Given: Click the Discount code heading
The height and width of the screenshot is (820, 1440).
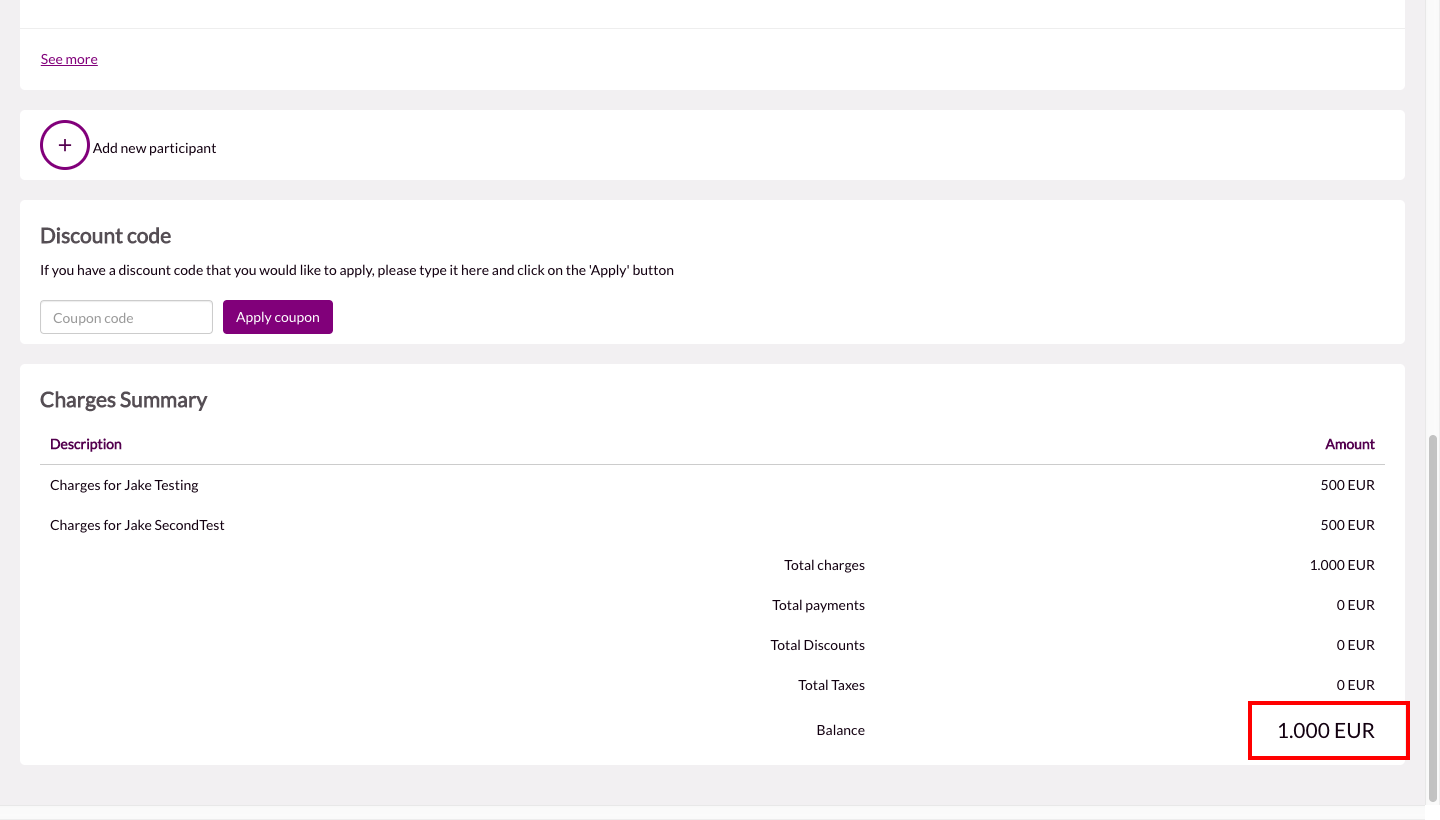Looking at the screenshot, I should (105, 236).
